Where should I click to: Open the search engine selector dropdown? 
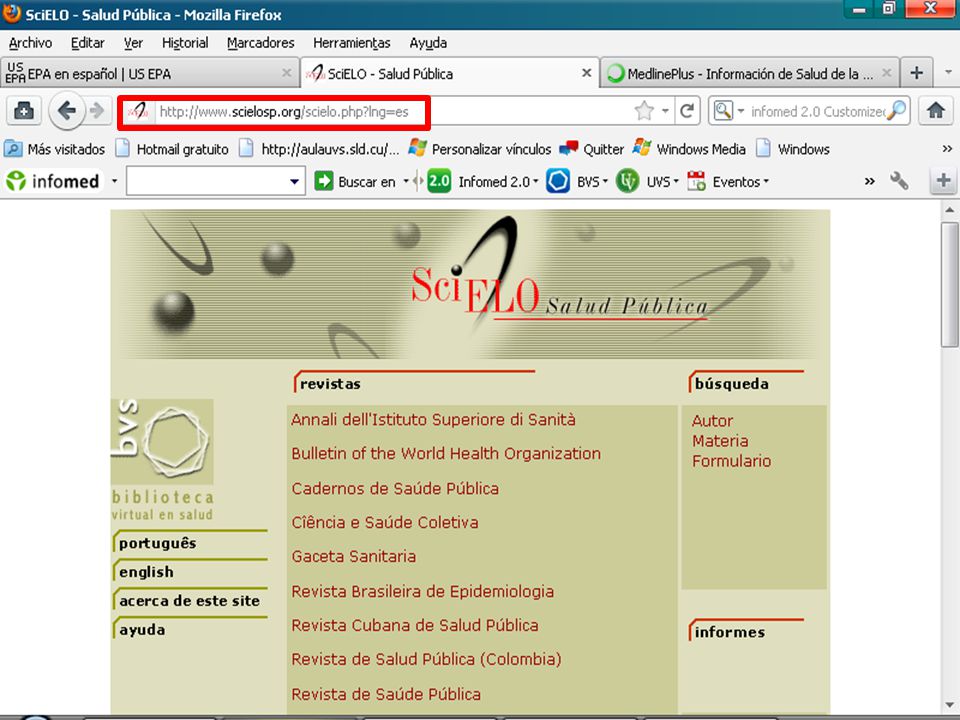click(x=740, y=111)
